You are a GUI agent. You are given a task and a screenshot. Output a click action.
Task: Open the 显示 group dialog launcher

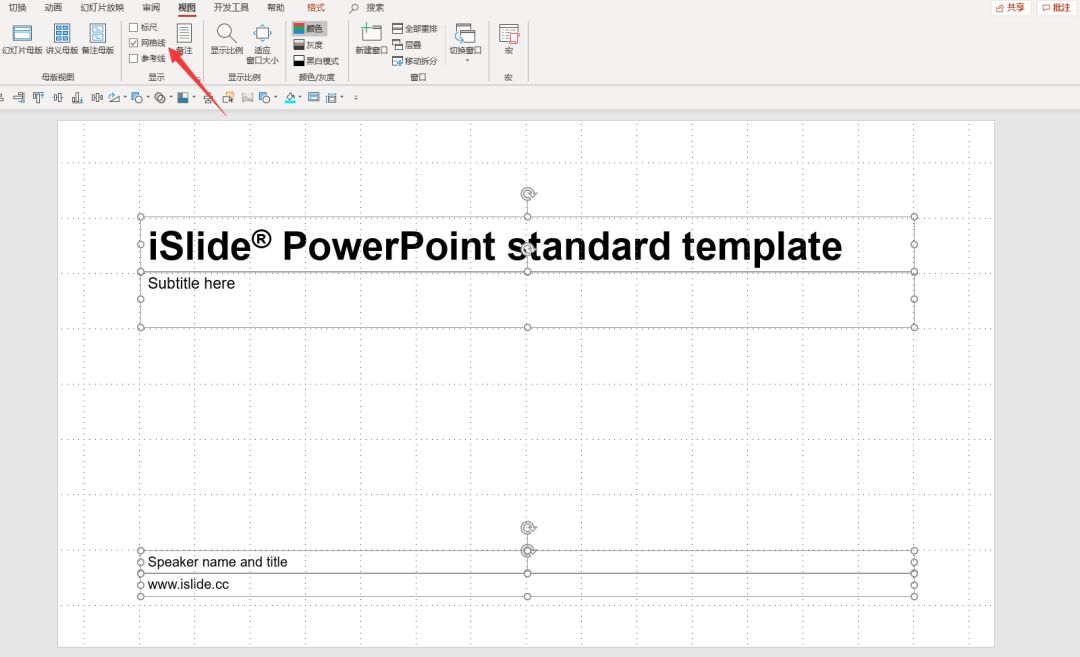coord(198,78)
